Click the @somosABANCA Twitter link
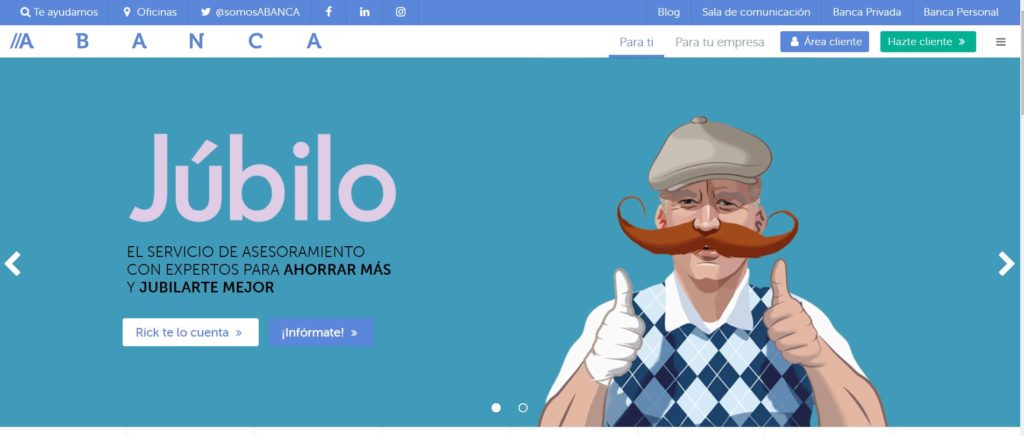The width and height of the screenshot is (1024, 436). pos(250,12)
